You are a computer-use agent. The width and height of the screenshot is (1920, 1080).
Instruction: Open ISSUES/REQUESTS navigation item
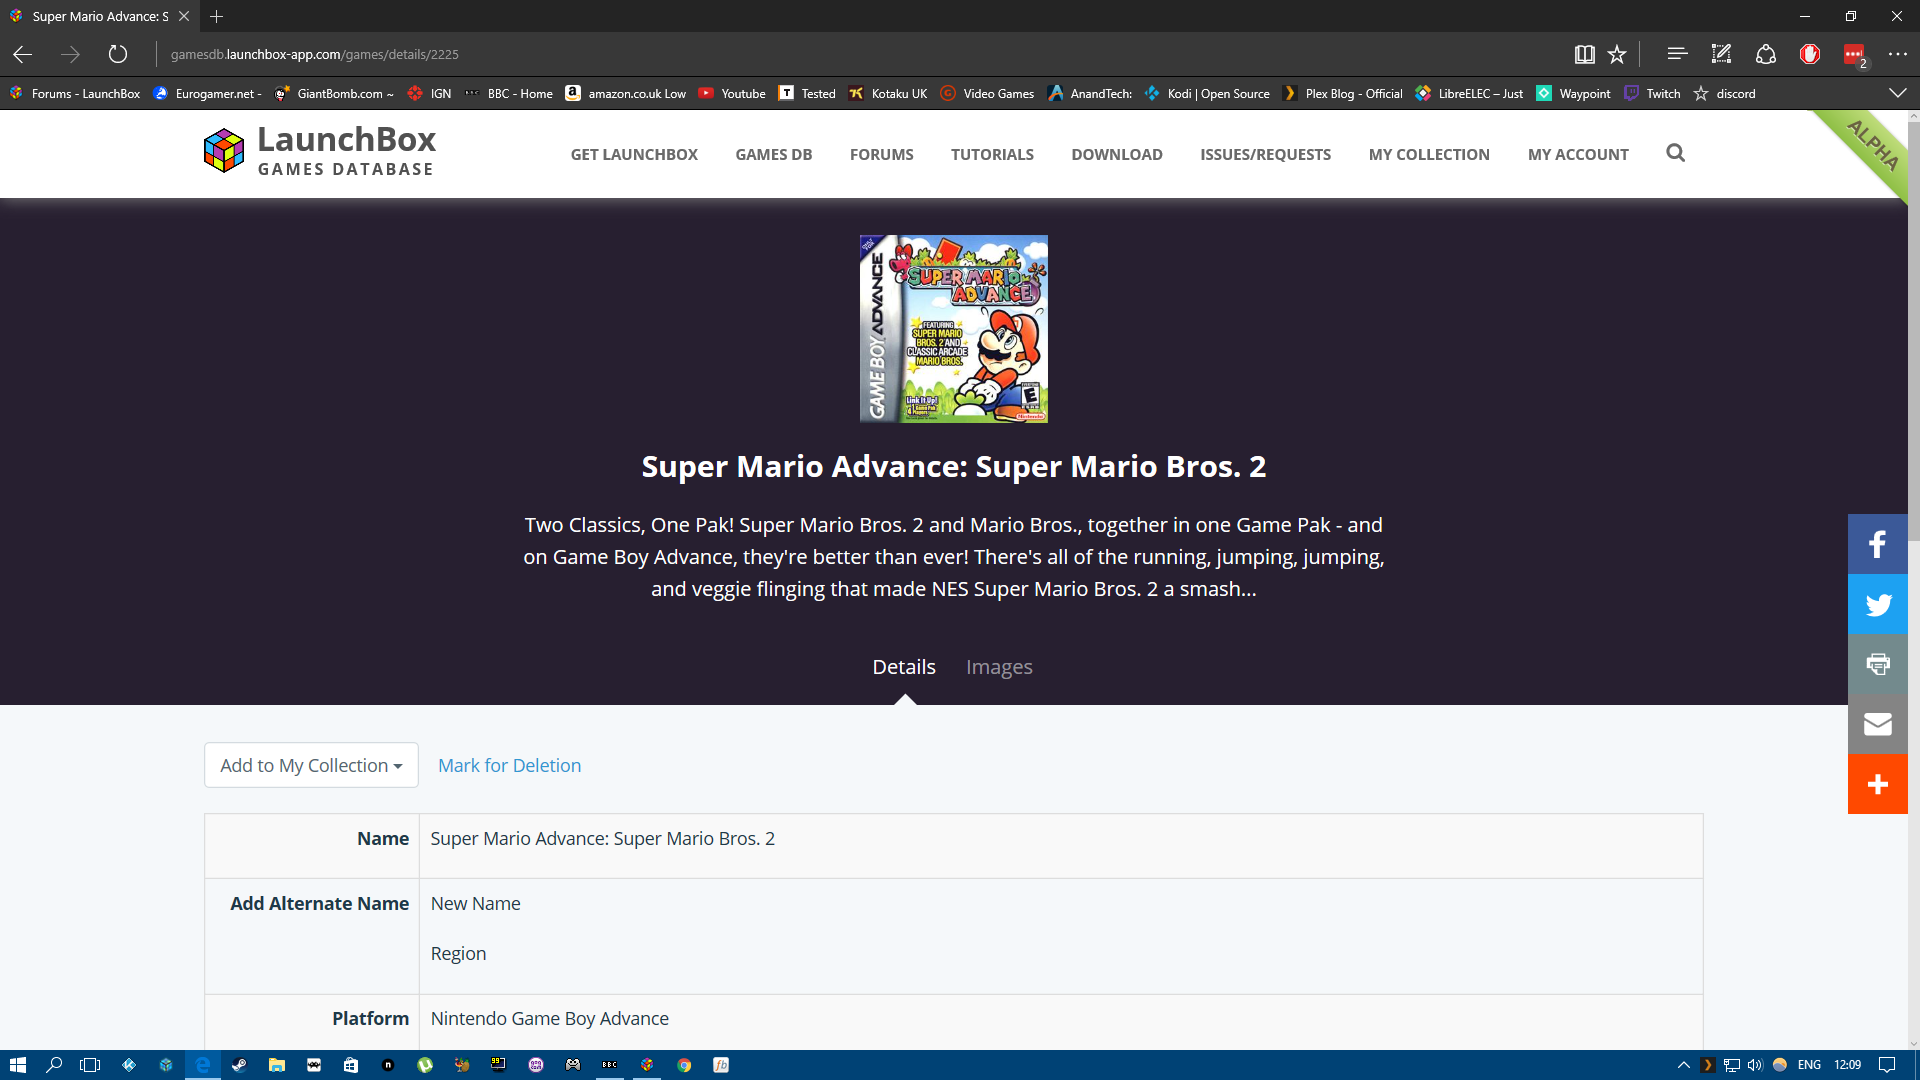1266,154
